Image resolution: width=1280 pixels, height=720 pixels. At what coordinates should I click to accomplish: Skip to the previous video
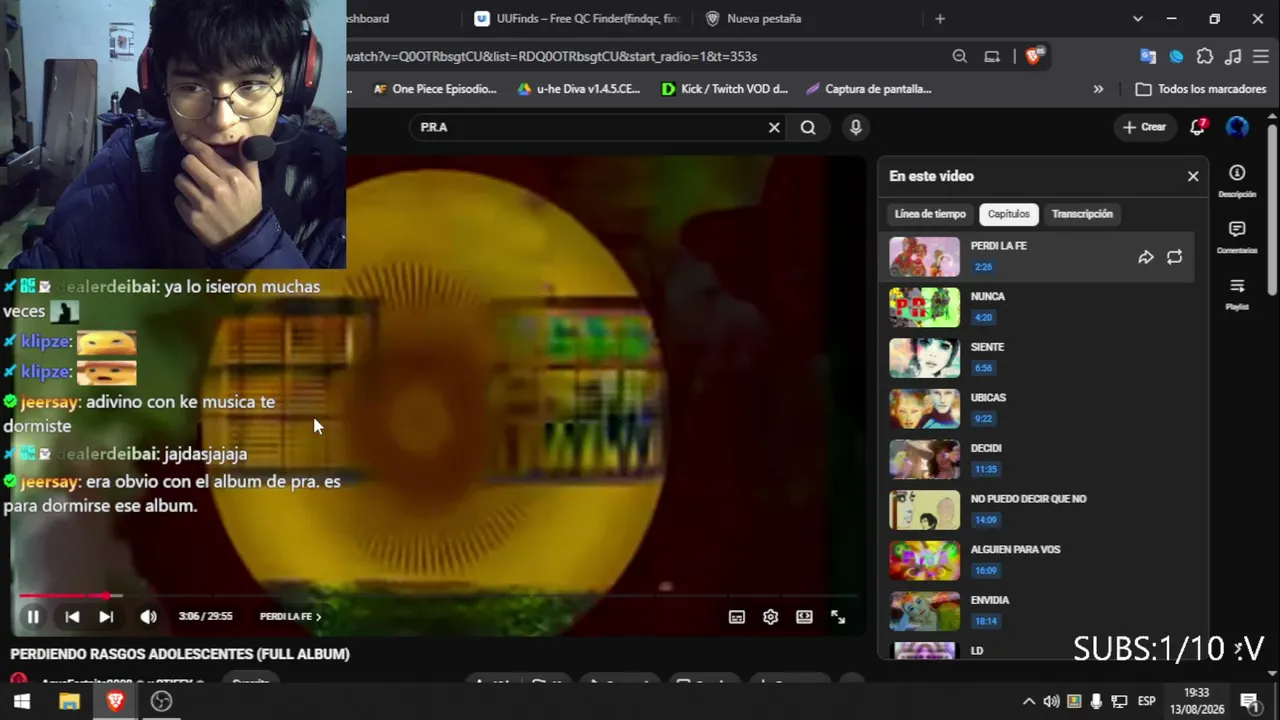coord(72,617)
